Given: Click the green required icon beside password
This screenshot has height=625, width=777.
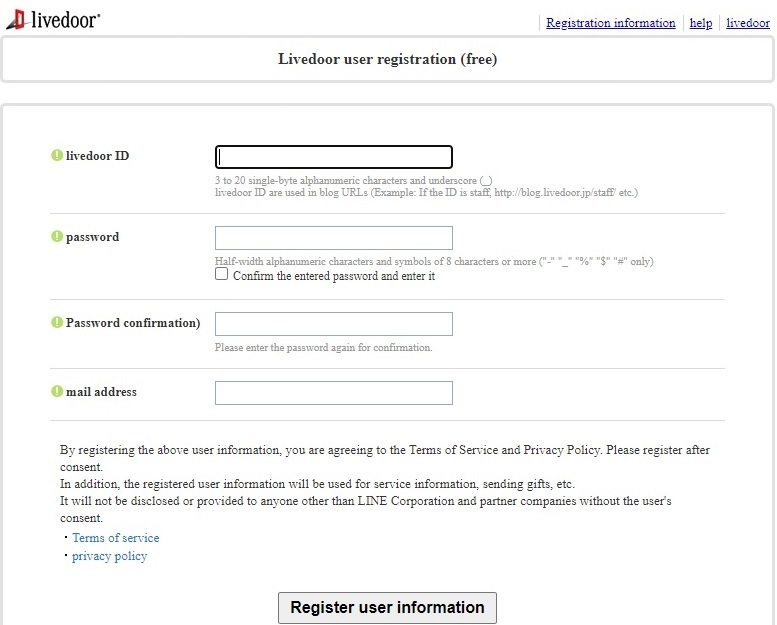Looking at the screenshot, I should 57,236.
